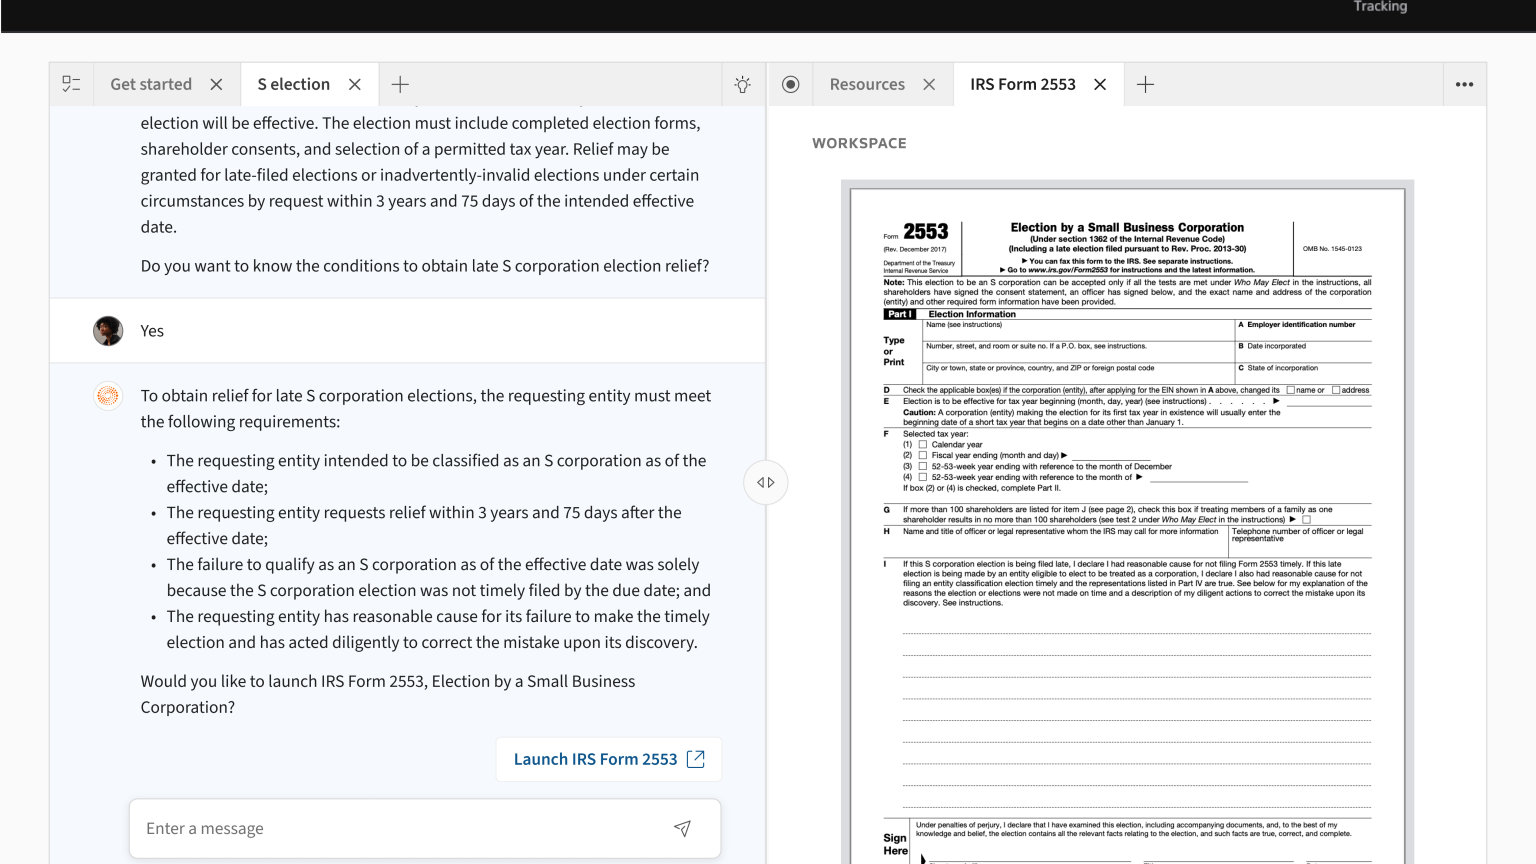
Task: Close the IRS Form 2553 tab
Action: point(1100,85)
